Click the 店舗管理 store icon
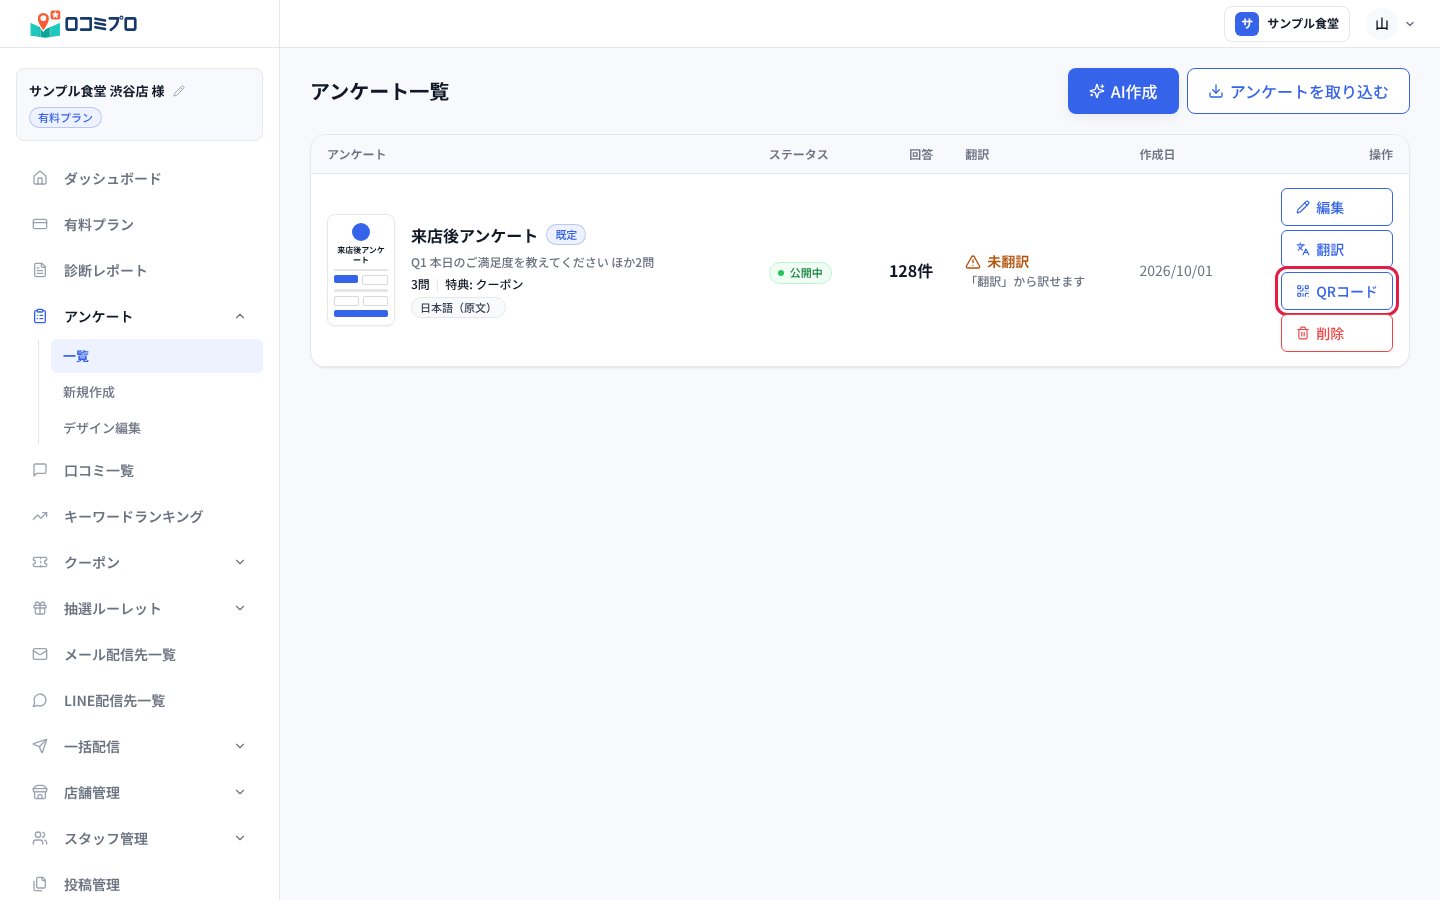The height and width of the screenshot is (900, 1440). [x=40, y=792]
